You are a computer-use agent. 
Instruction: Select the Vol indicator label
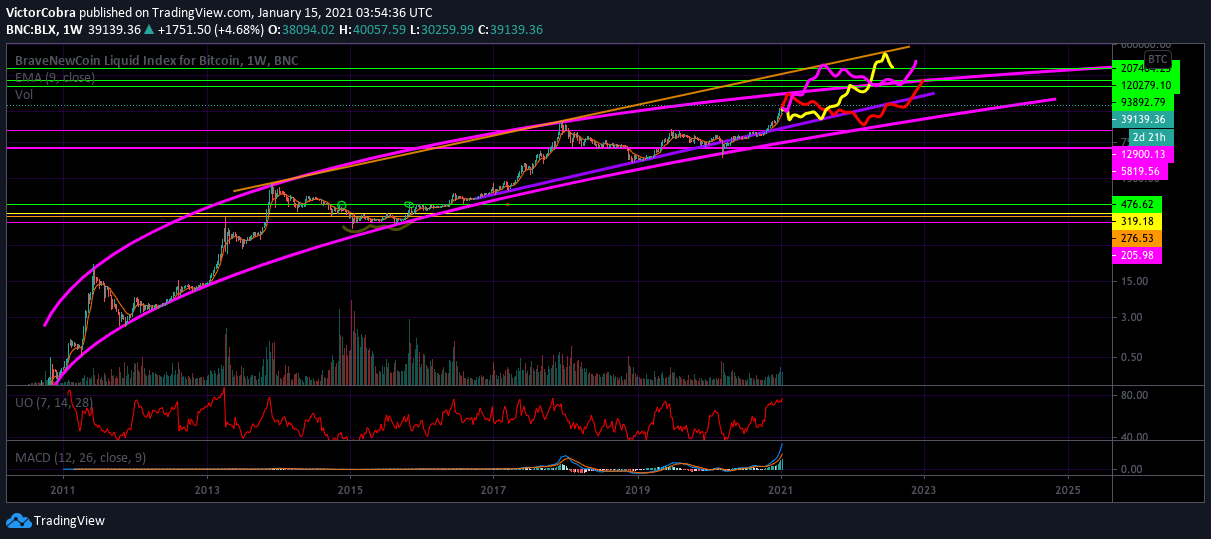tap(22, 94)
